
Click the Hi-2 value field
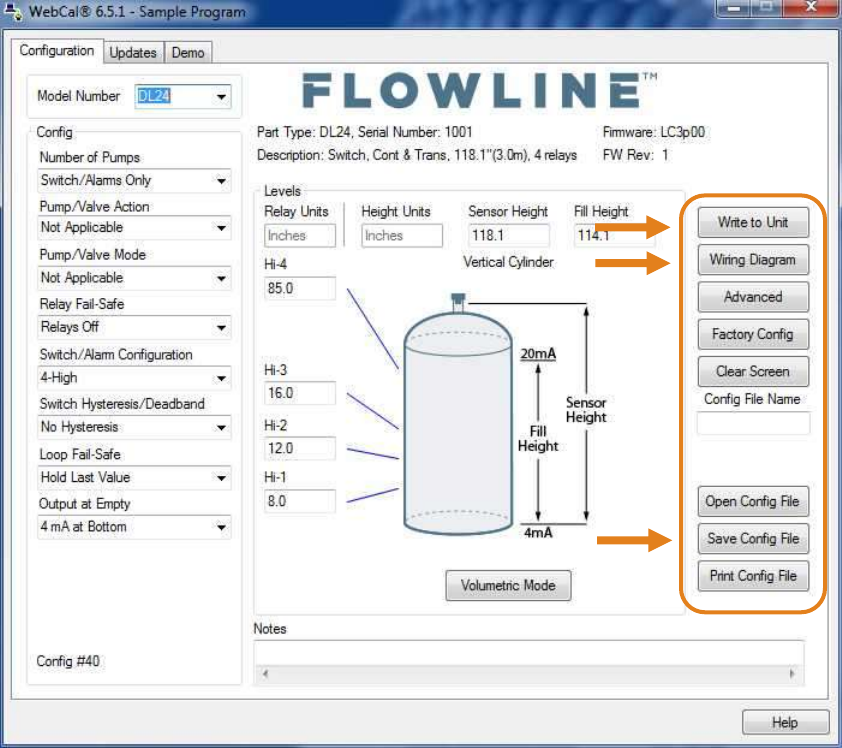click(300, 448)
